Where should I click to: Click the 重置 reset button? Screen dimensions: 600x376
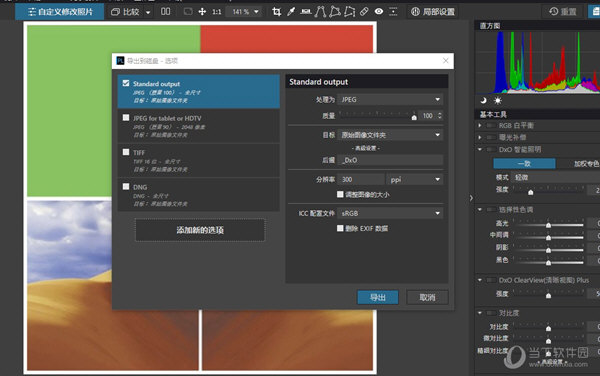(x=562, y=11)
